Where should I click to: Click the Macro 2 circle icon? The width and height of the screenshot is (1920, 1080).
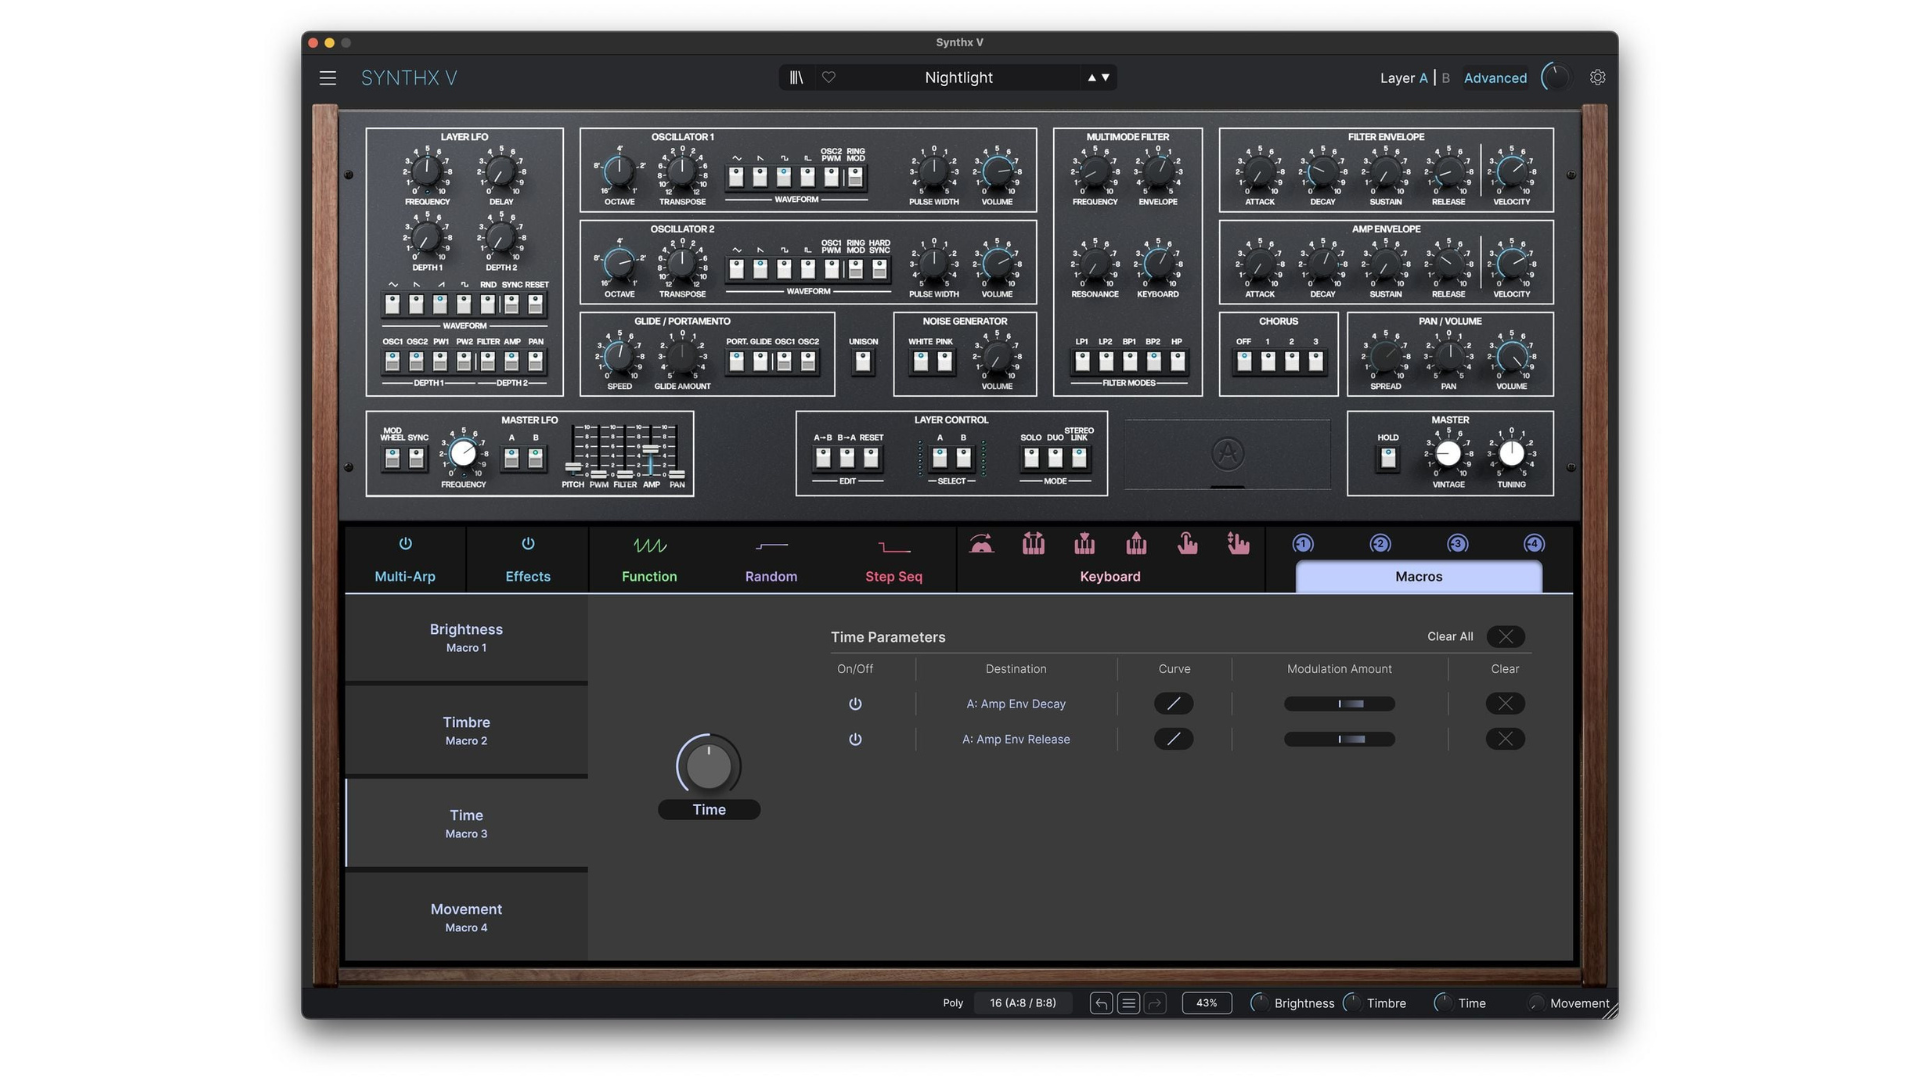pyautogui.click(x=1380, y=544)
